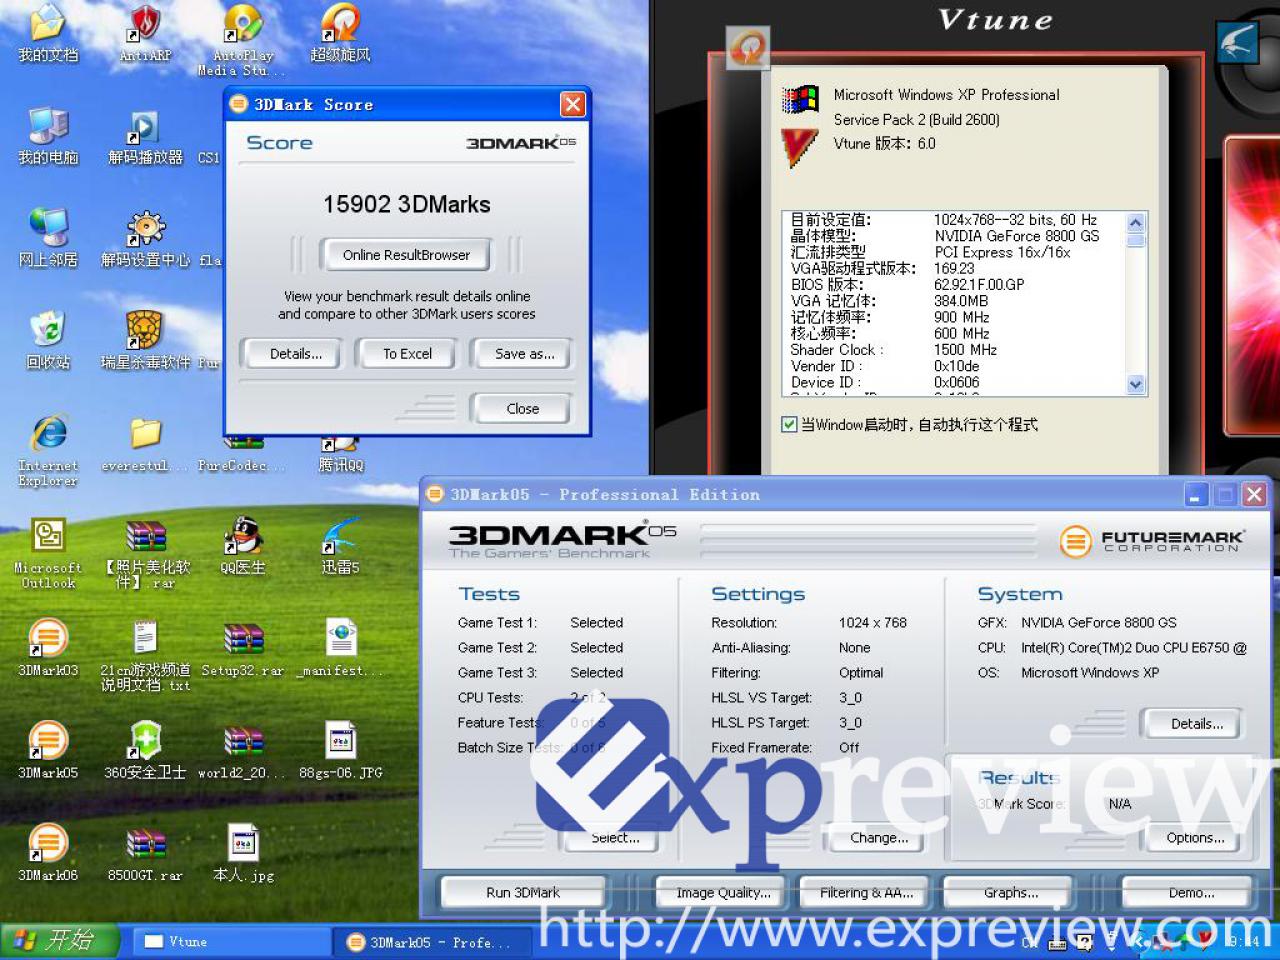Screen dimensions: 1280x960
Task: Minimize the 3DMark05 Professional Edition window
Action: pos(1196,494)
